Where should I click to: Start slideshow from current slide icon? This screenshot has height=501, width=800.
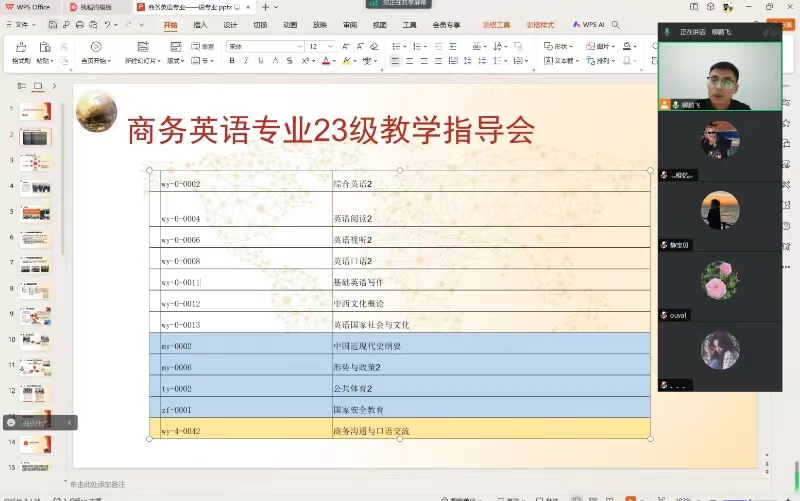pos(95,47)
